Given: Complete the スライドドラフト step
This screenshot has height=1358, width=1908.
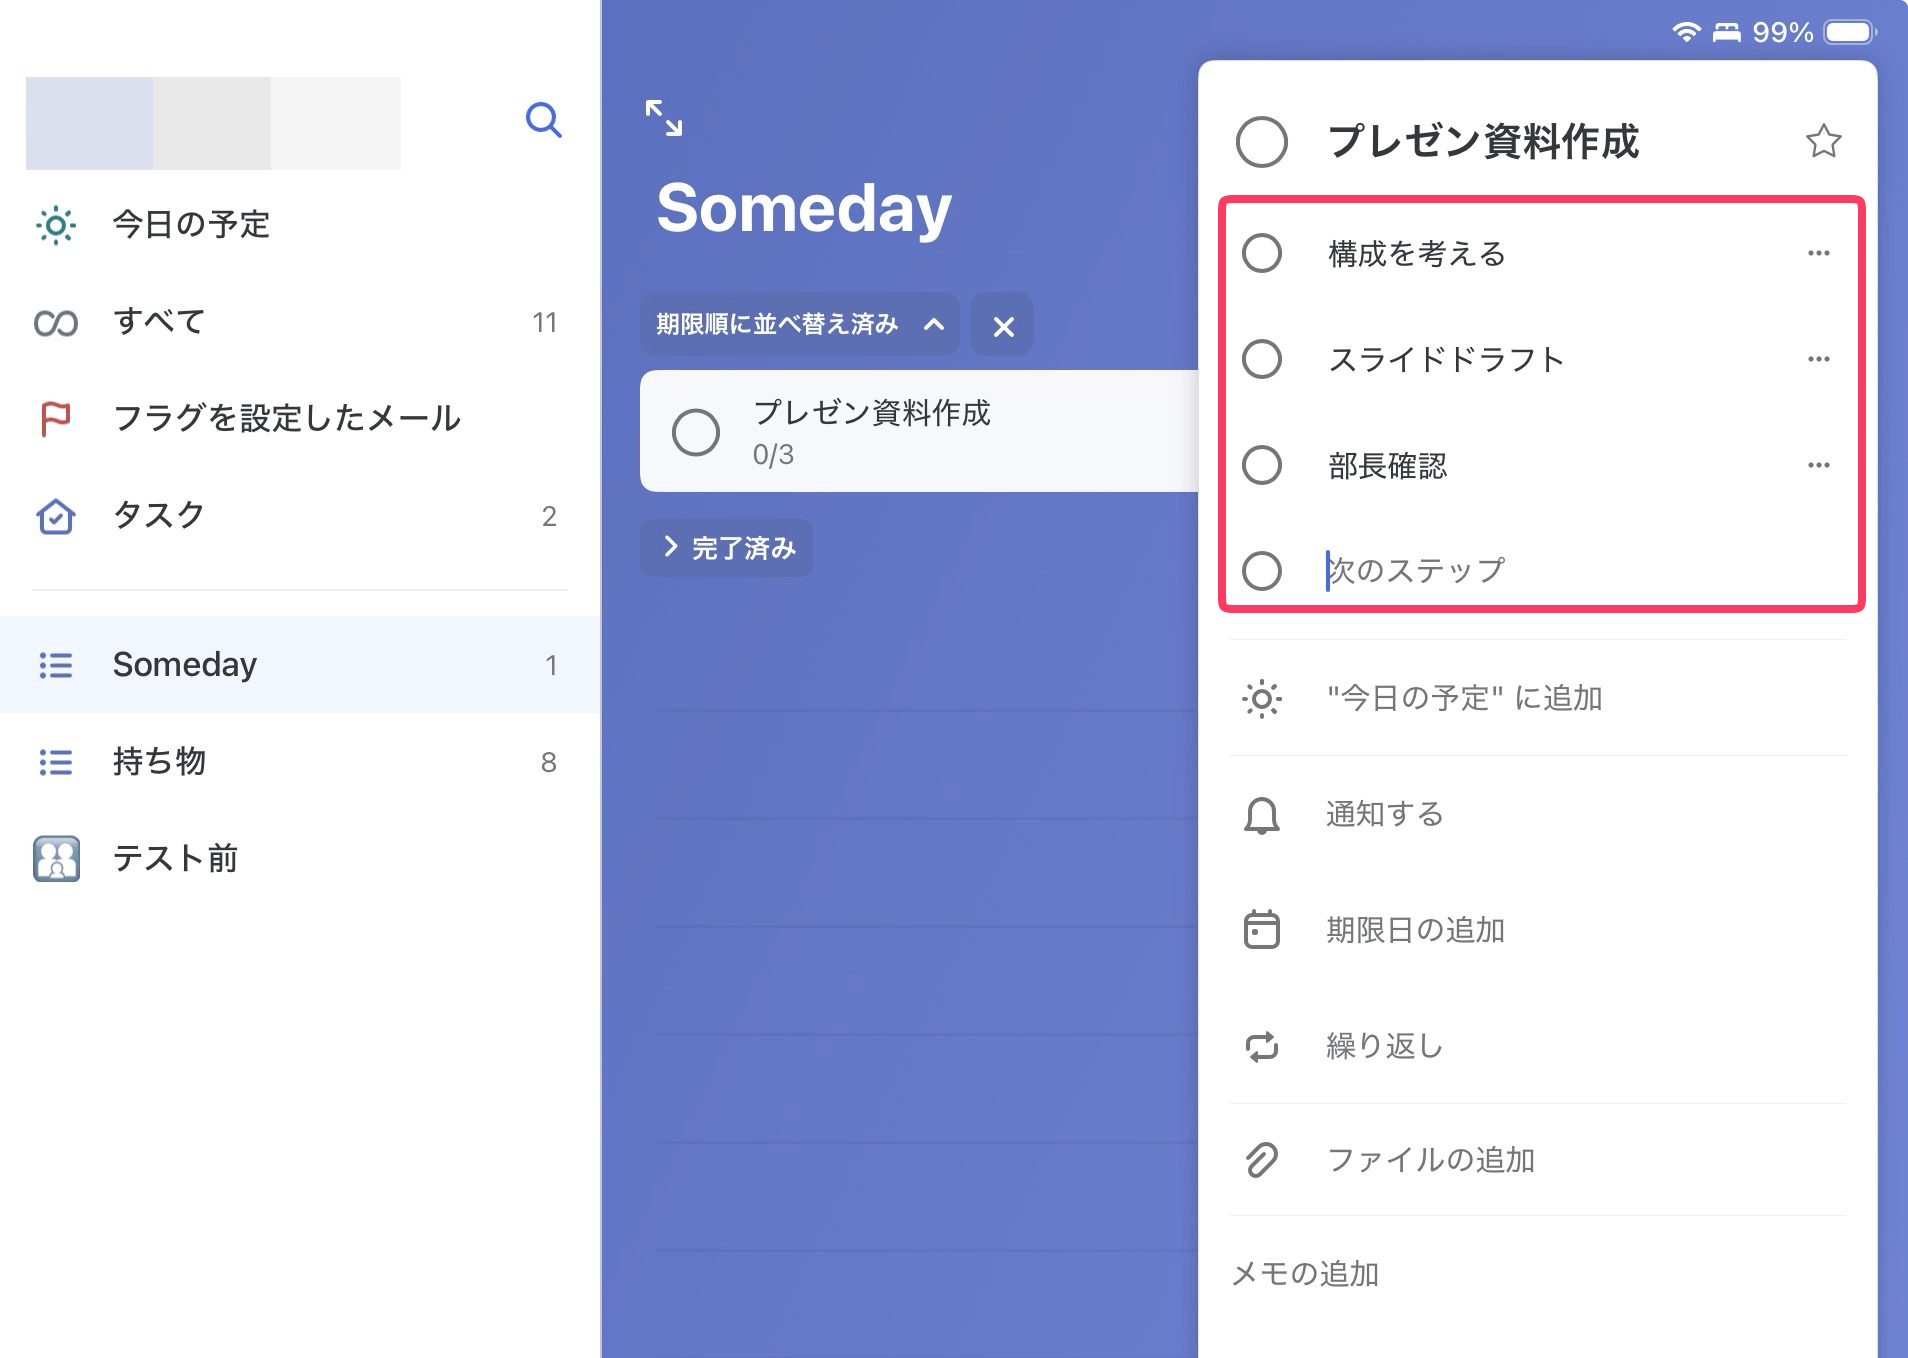Looking at the screenshot, I should click(1262, 359).
